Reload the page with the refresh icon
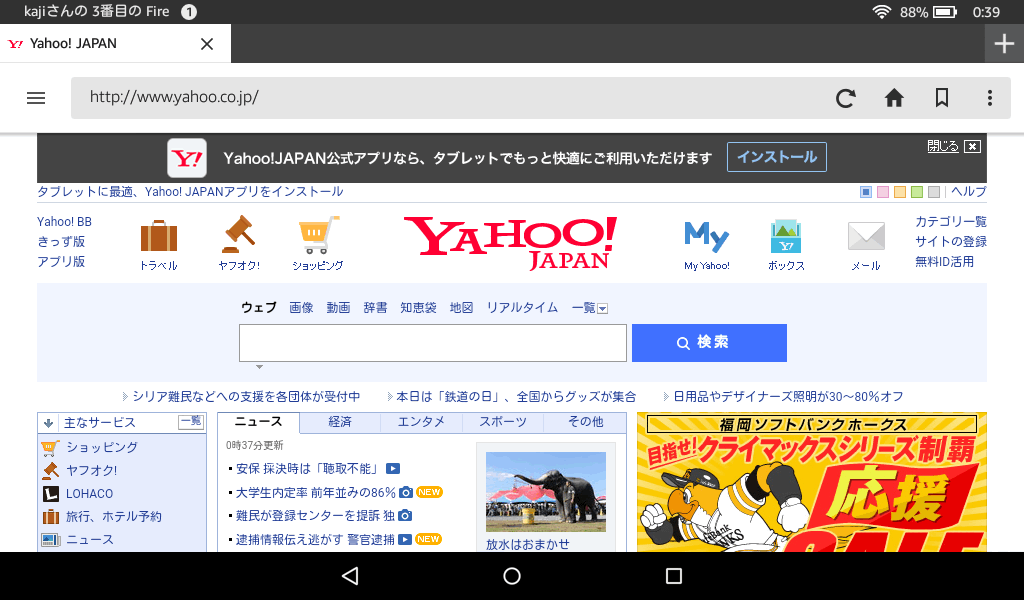Screen dimensions: 1024x600 coord(845,98)
